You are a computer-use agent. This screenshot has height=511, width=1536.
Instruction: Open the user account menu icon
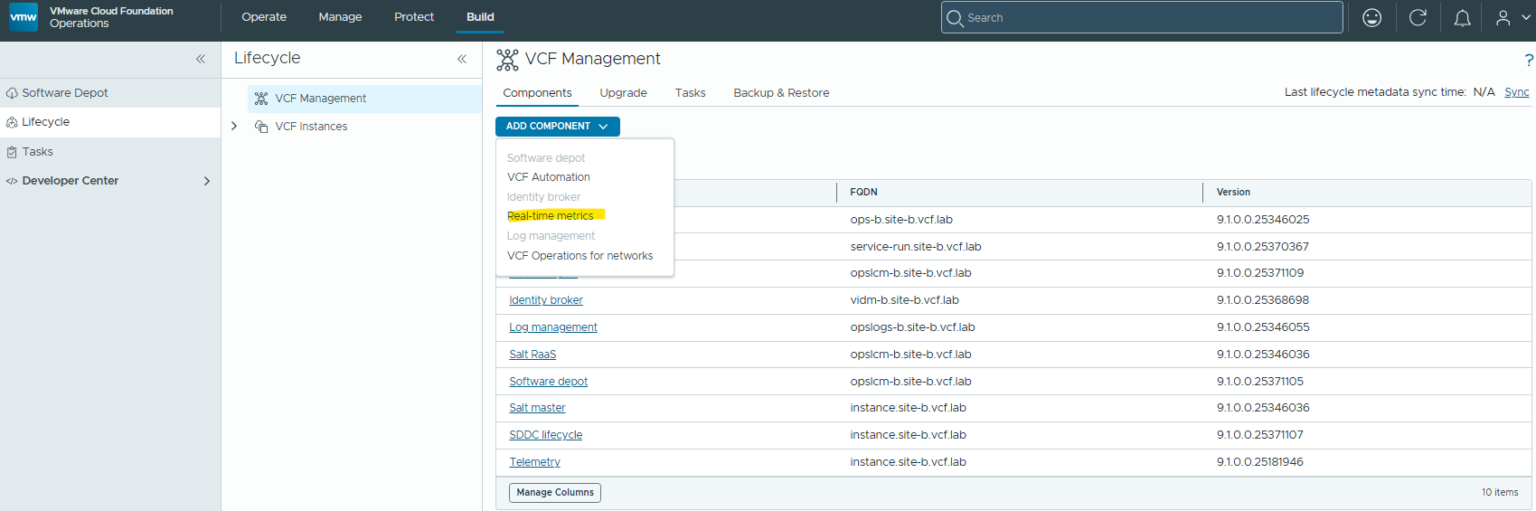(1503, 17)
